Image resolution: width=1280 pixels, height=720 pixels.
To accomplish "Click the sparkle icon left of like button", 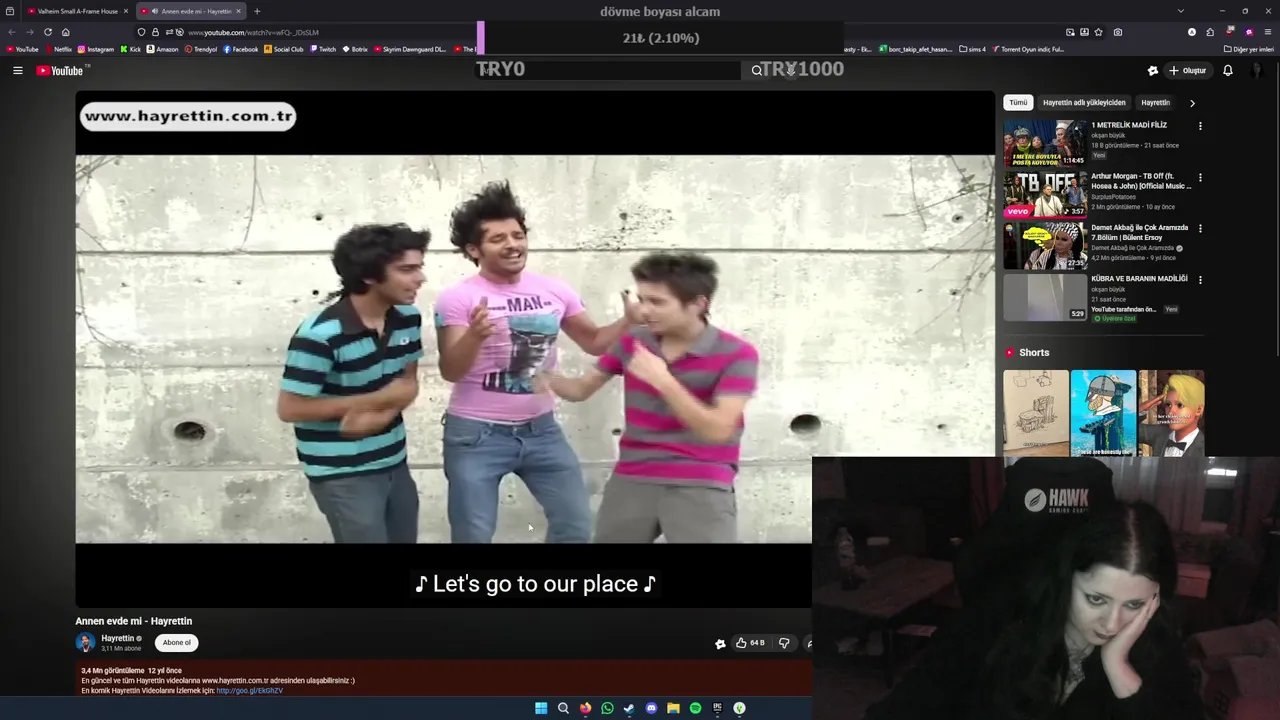I will (720, 643).
